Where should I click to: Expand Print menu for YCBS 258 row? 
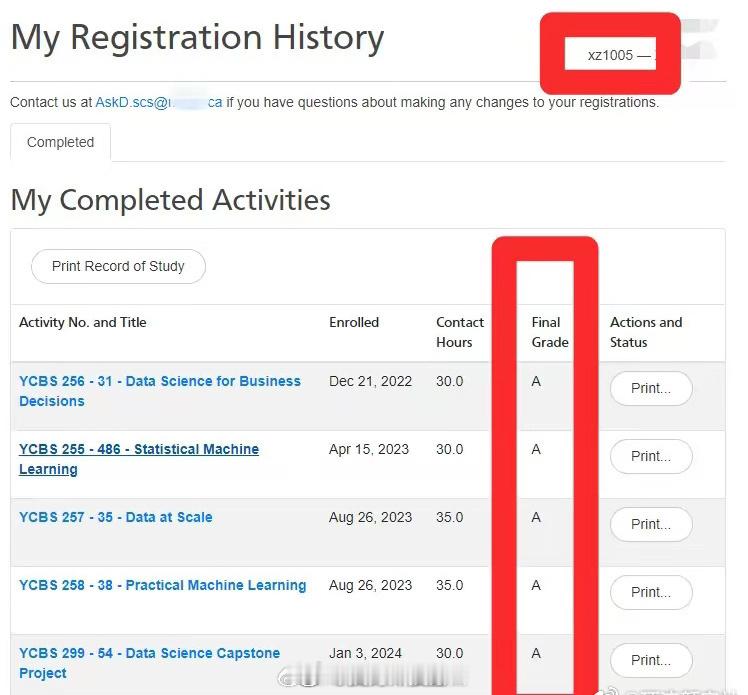coord(651,592)
